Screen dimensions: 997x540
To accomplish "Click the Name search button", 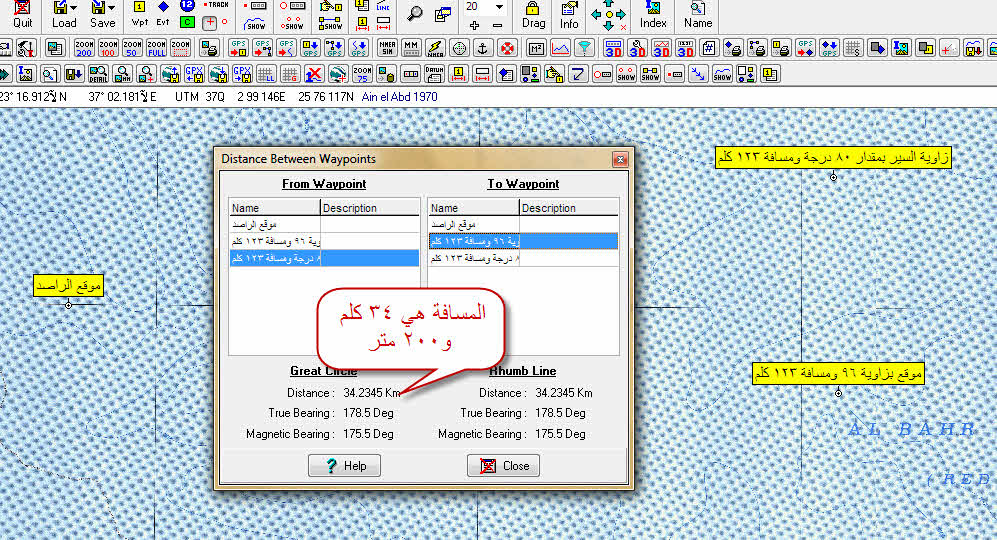I will pyautogui.click(x=698, y=15).
